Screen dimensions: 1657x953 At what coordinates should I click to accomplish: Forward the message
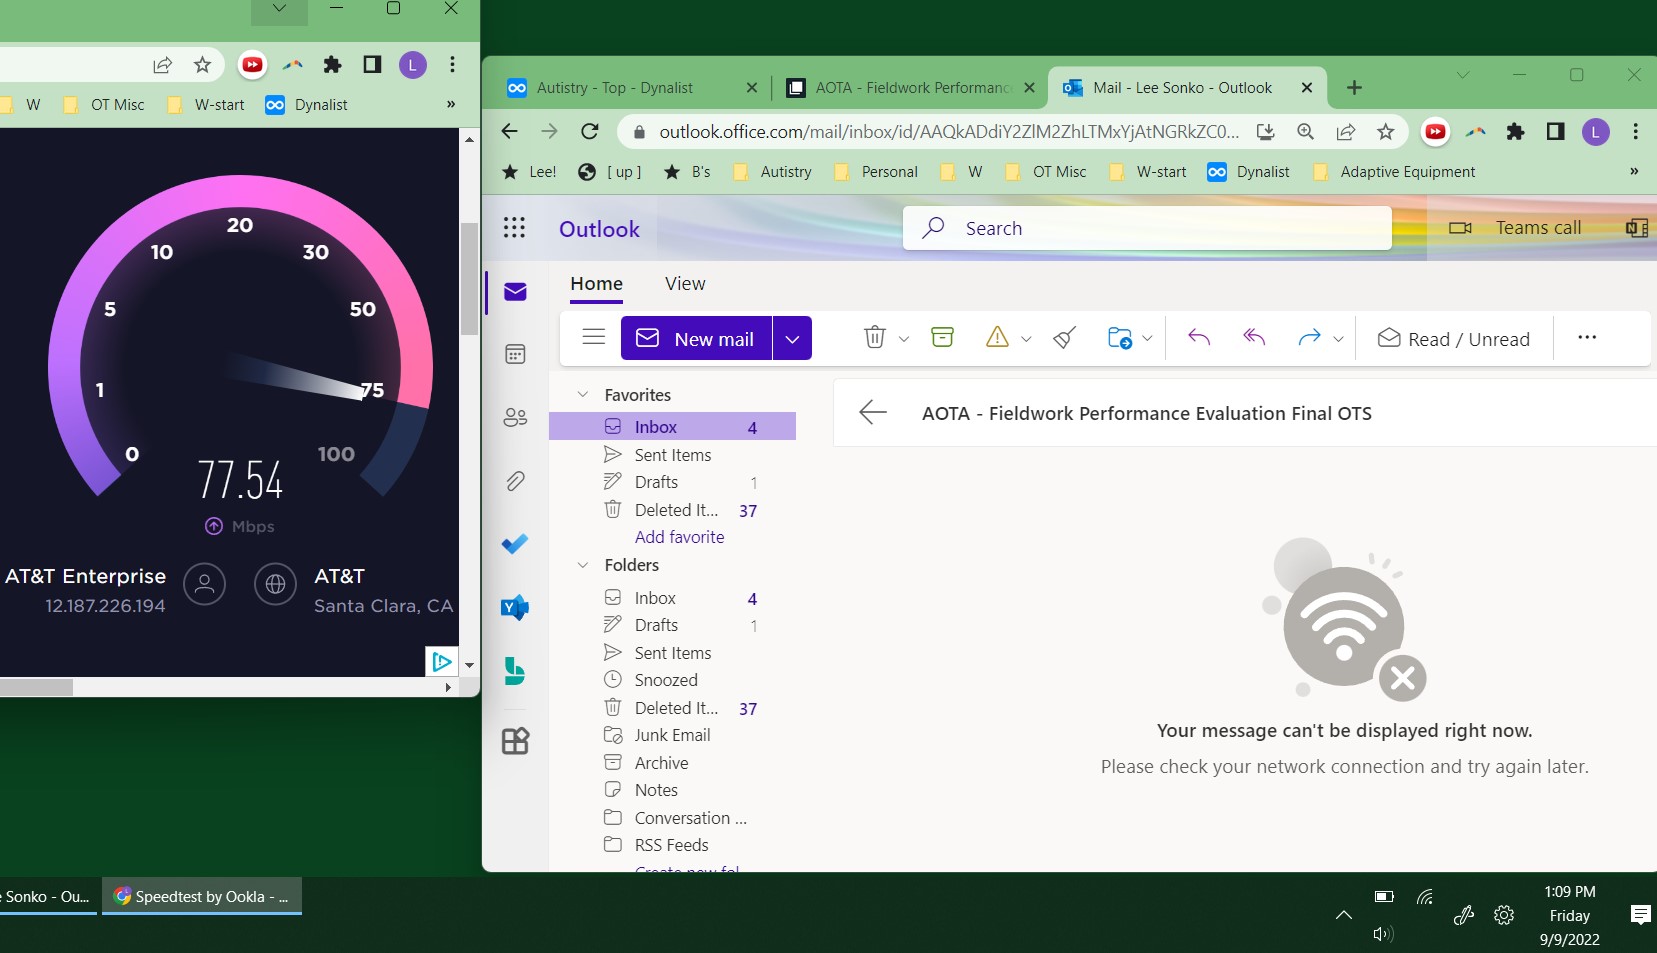(1309, 338)
